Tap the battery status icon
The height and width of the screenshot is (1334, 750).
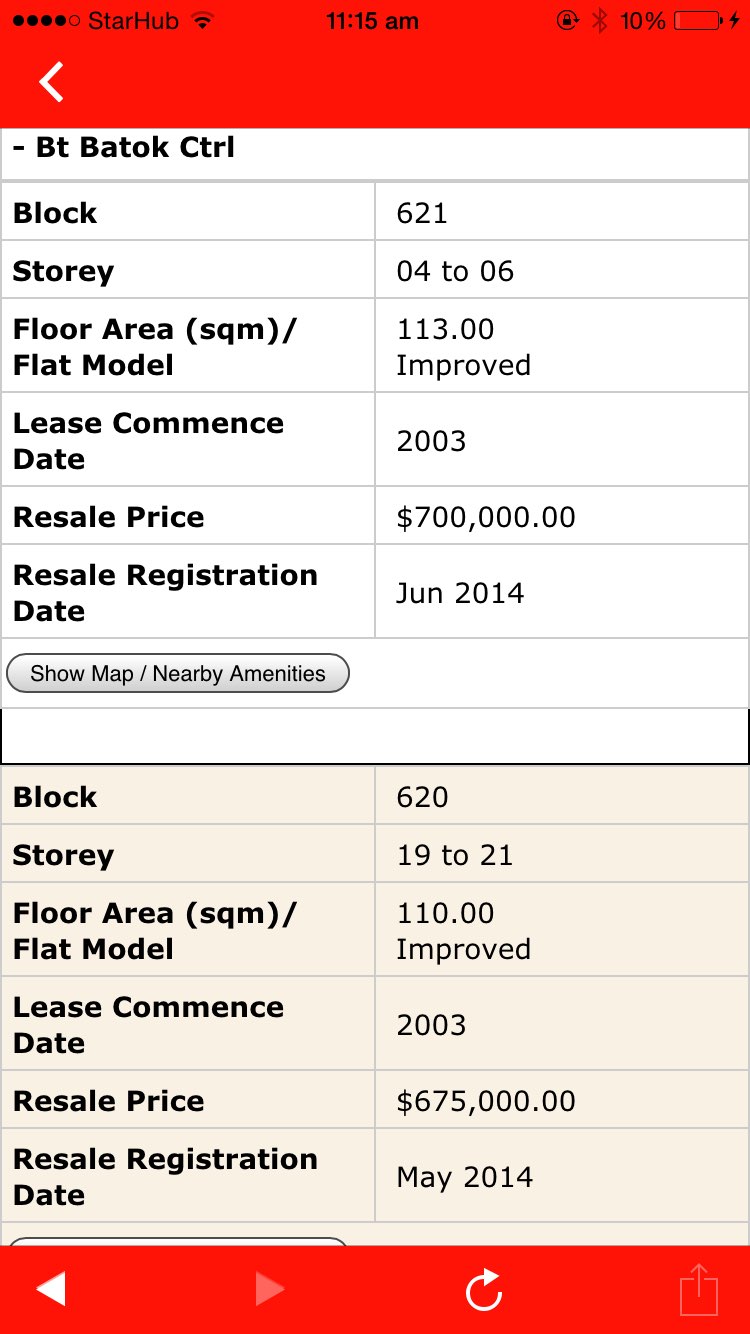(x=700, y=21)
